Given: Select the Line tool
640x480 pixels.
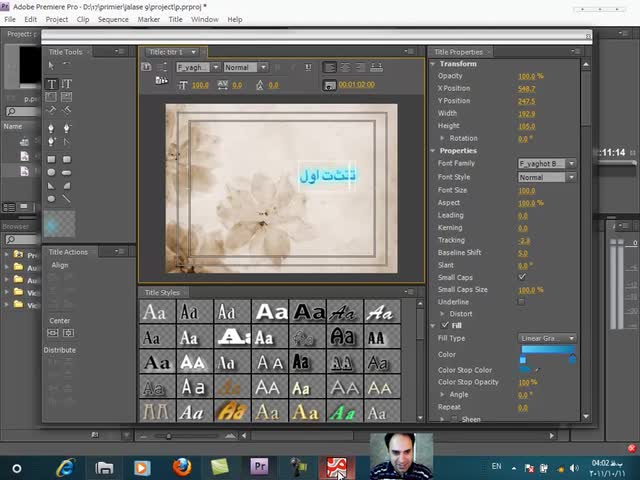Looking at the screenshot, I should click(66, 199).
